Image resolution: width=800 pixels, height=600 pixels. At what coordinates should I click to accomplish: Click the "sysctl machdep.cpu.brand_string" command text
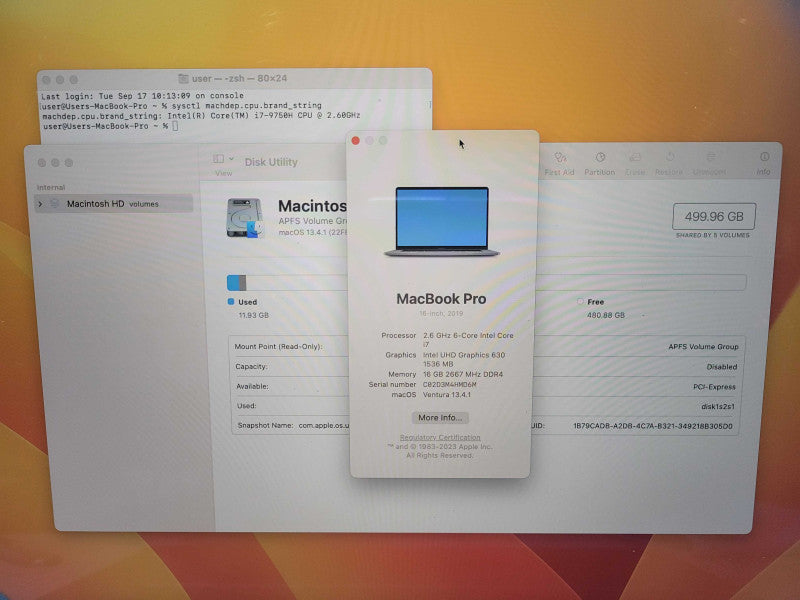(x=246, y=106)
